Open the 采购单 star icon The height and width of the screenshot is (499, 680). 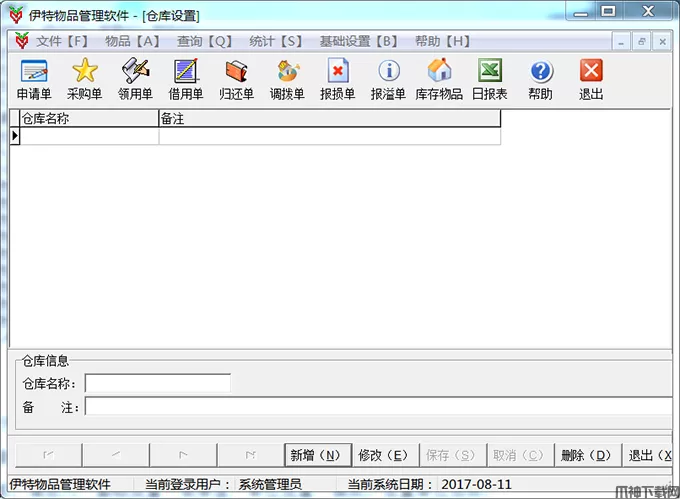click(x=85, y=79)
